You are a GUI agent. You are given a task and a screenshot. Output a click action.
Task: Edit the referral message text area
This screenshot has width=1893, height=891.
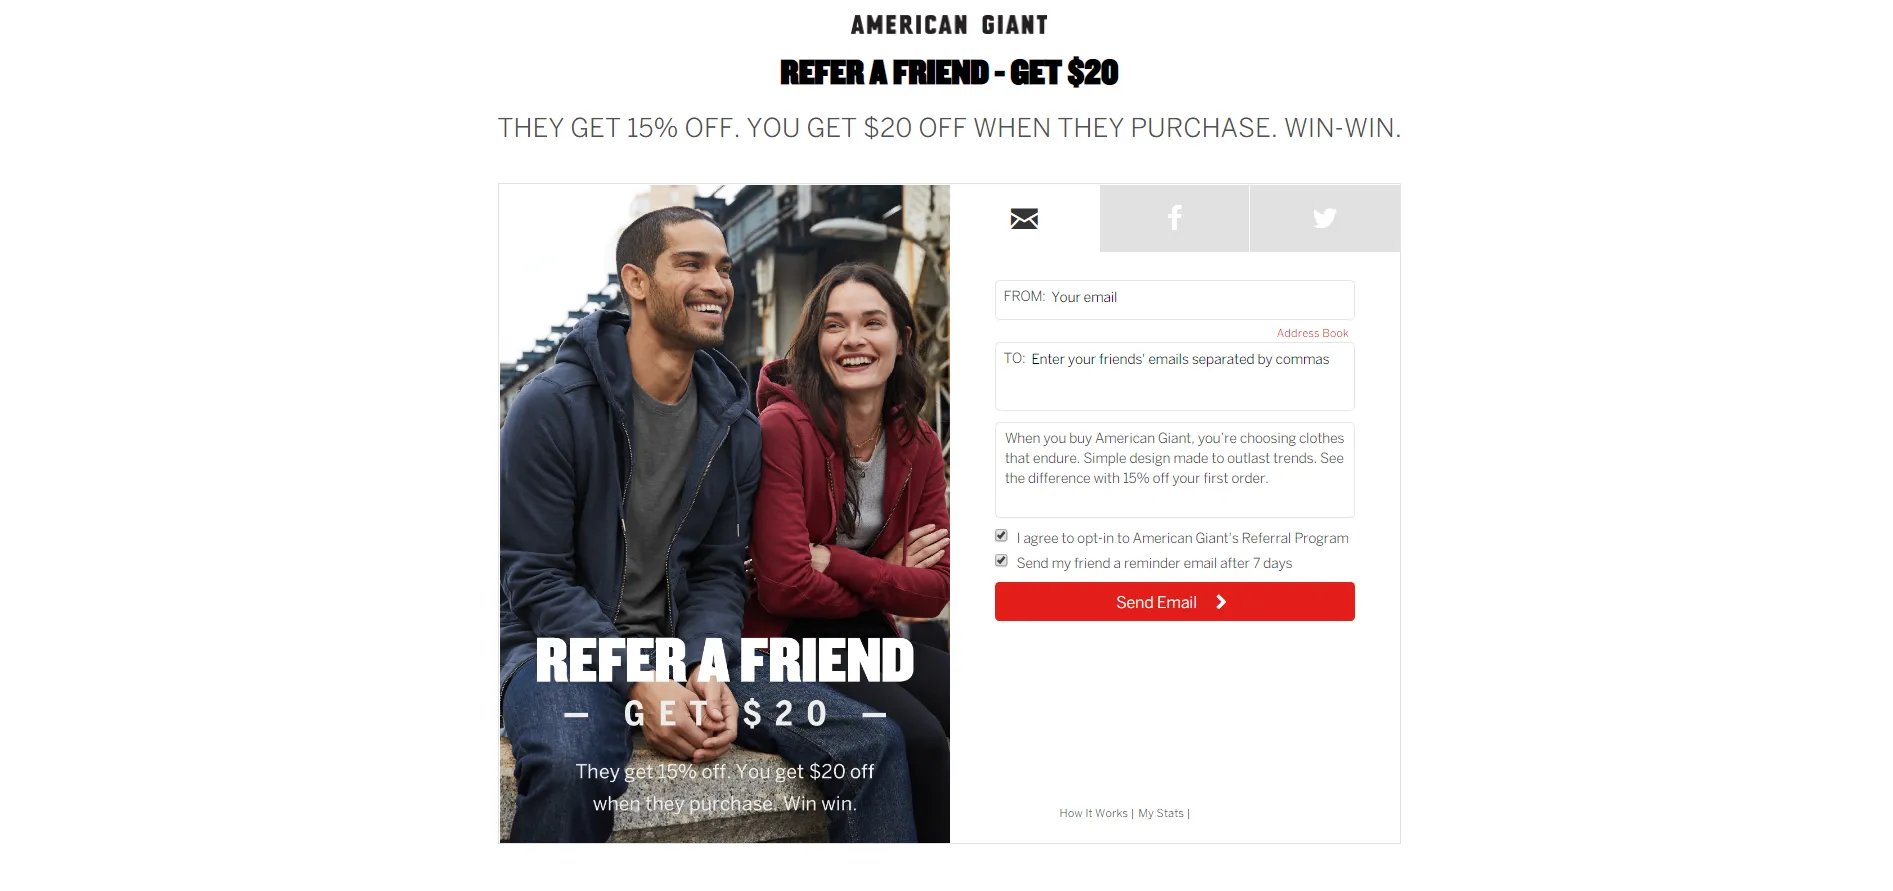(x=1174, y=470)
